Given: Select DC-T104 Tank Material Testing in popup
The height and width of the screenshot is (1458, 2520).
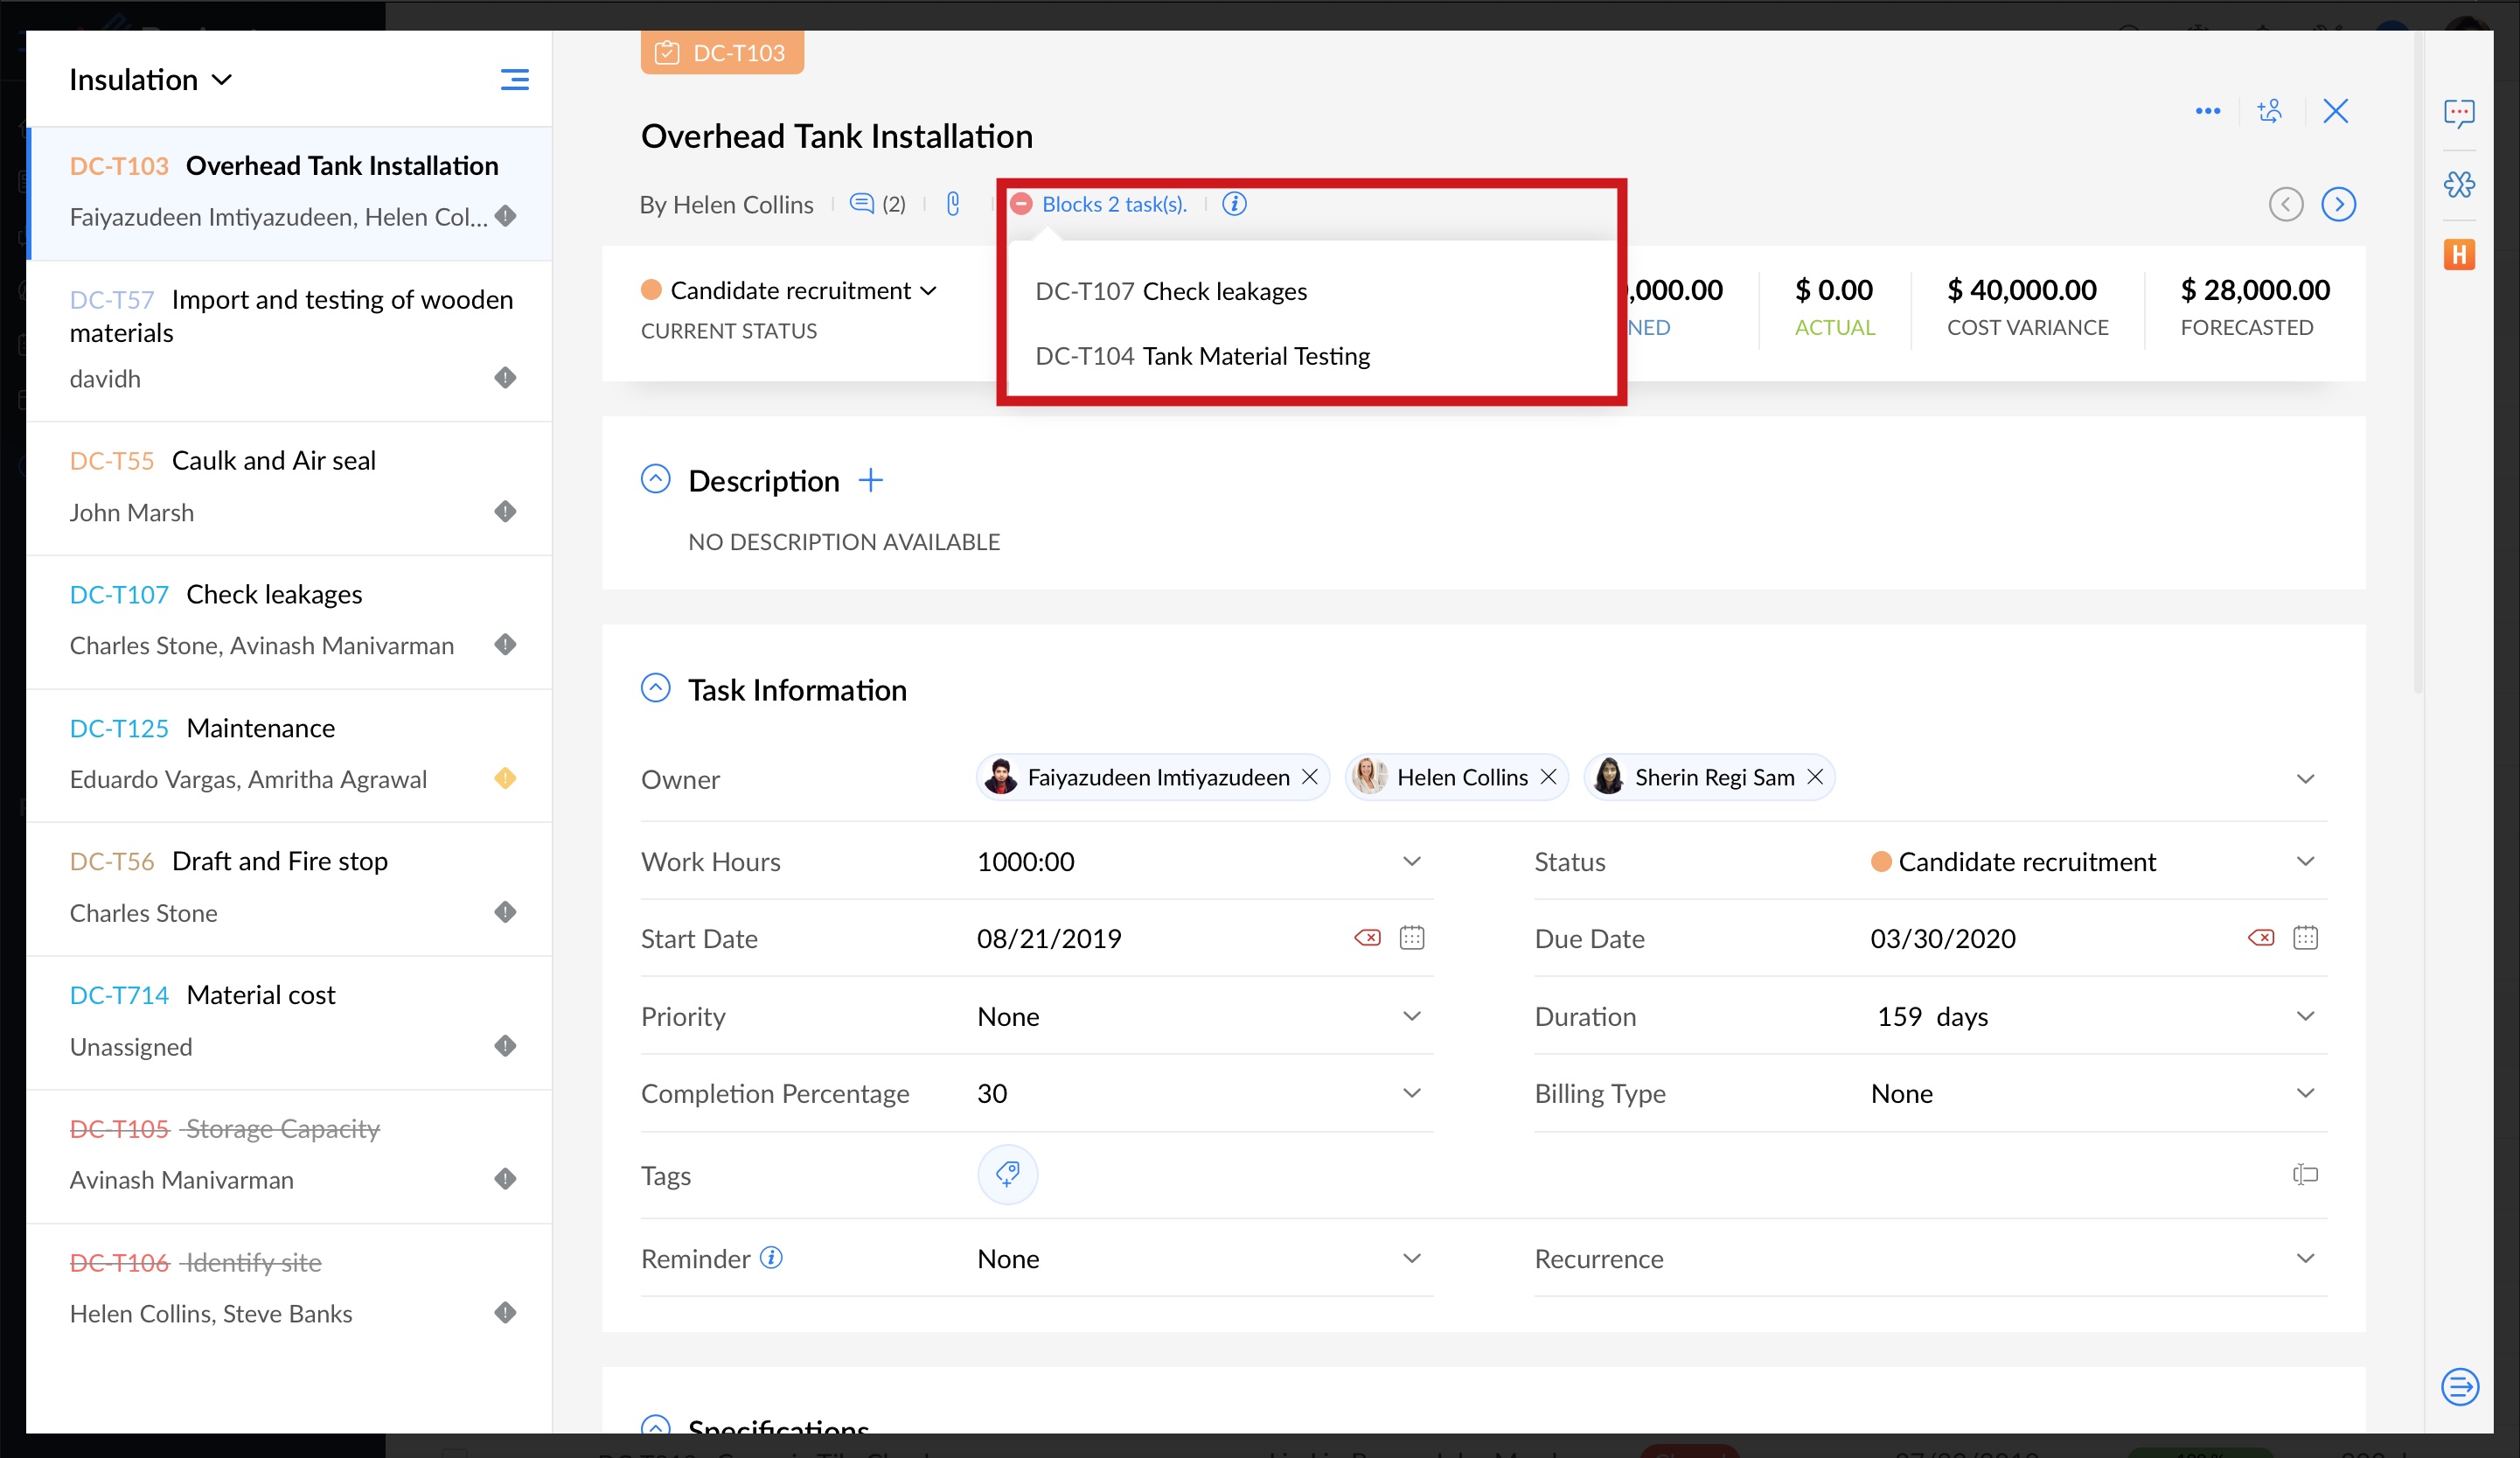Looking at the screenshot, I should [1202, 356].
